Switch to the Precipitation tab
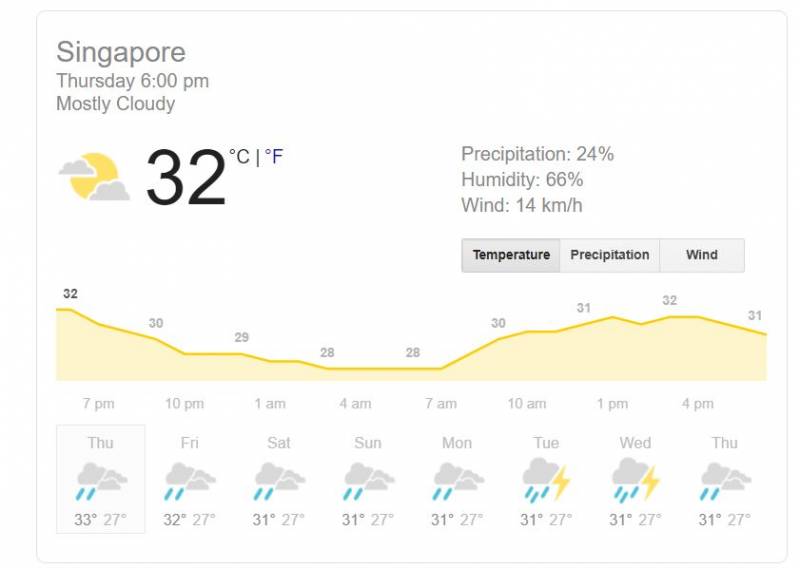This screenshot has width=800, height=568. [610, 255]
